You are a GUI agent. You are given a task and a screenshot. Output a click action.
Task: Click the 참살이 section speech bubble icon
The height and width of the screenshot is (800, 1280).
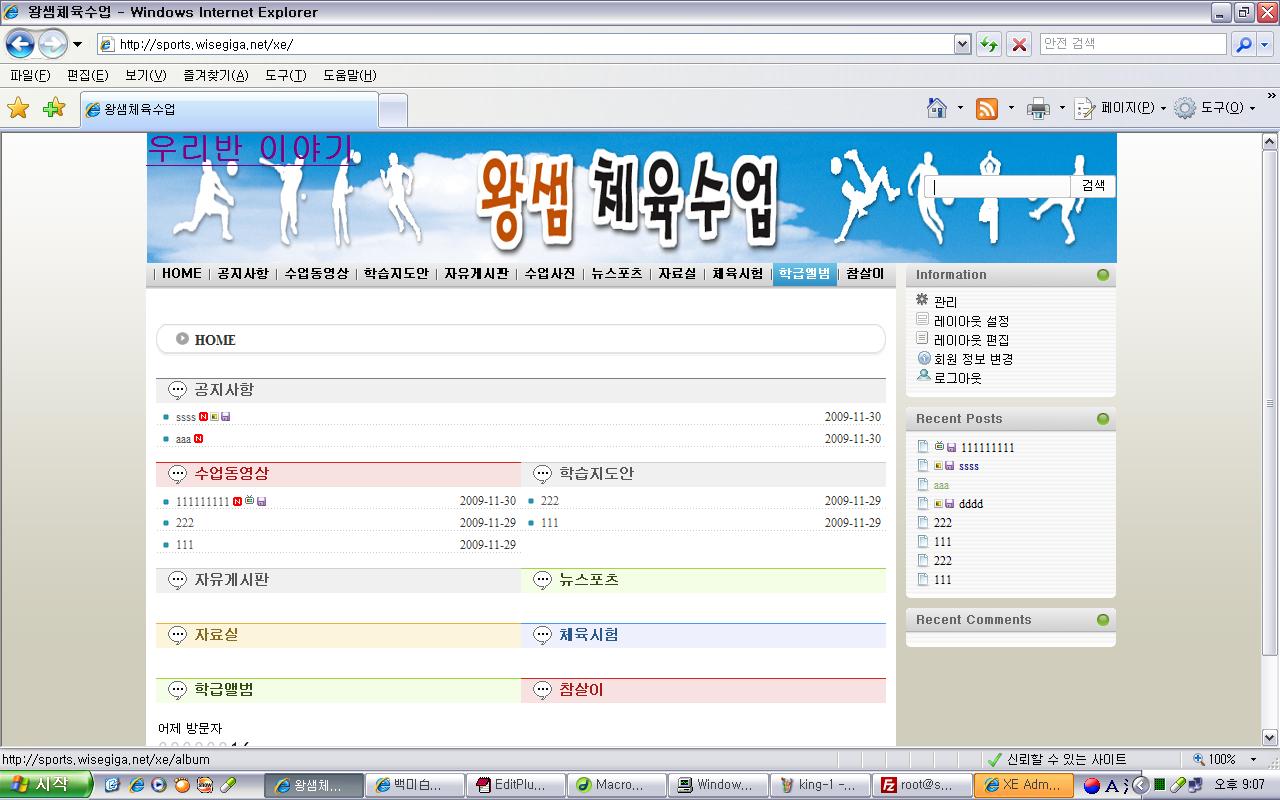point(542,690)
